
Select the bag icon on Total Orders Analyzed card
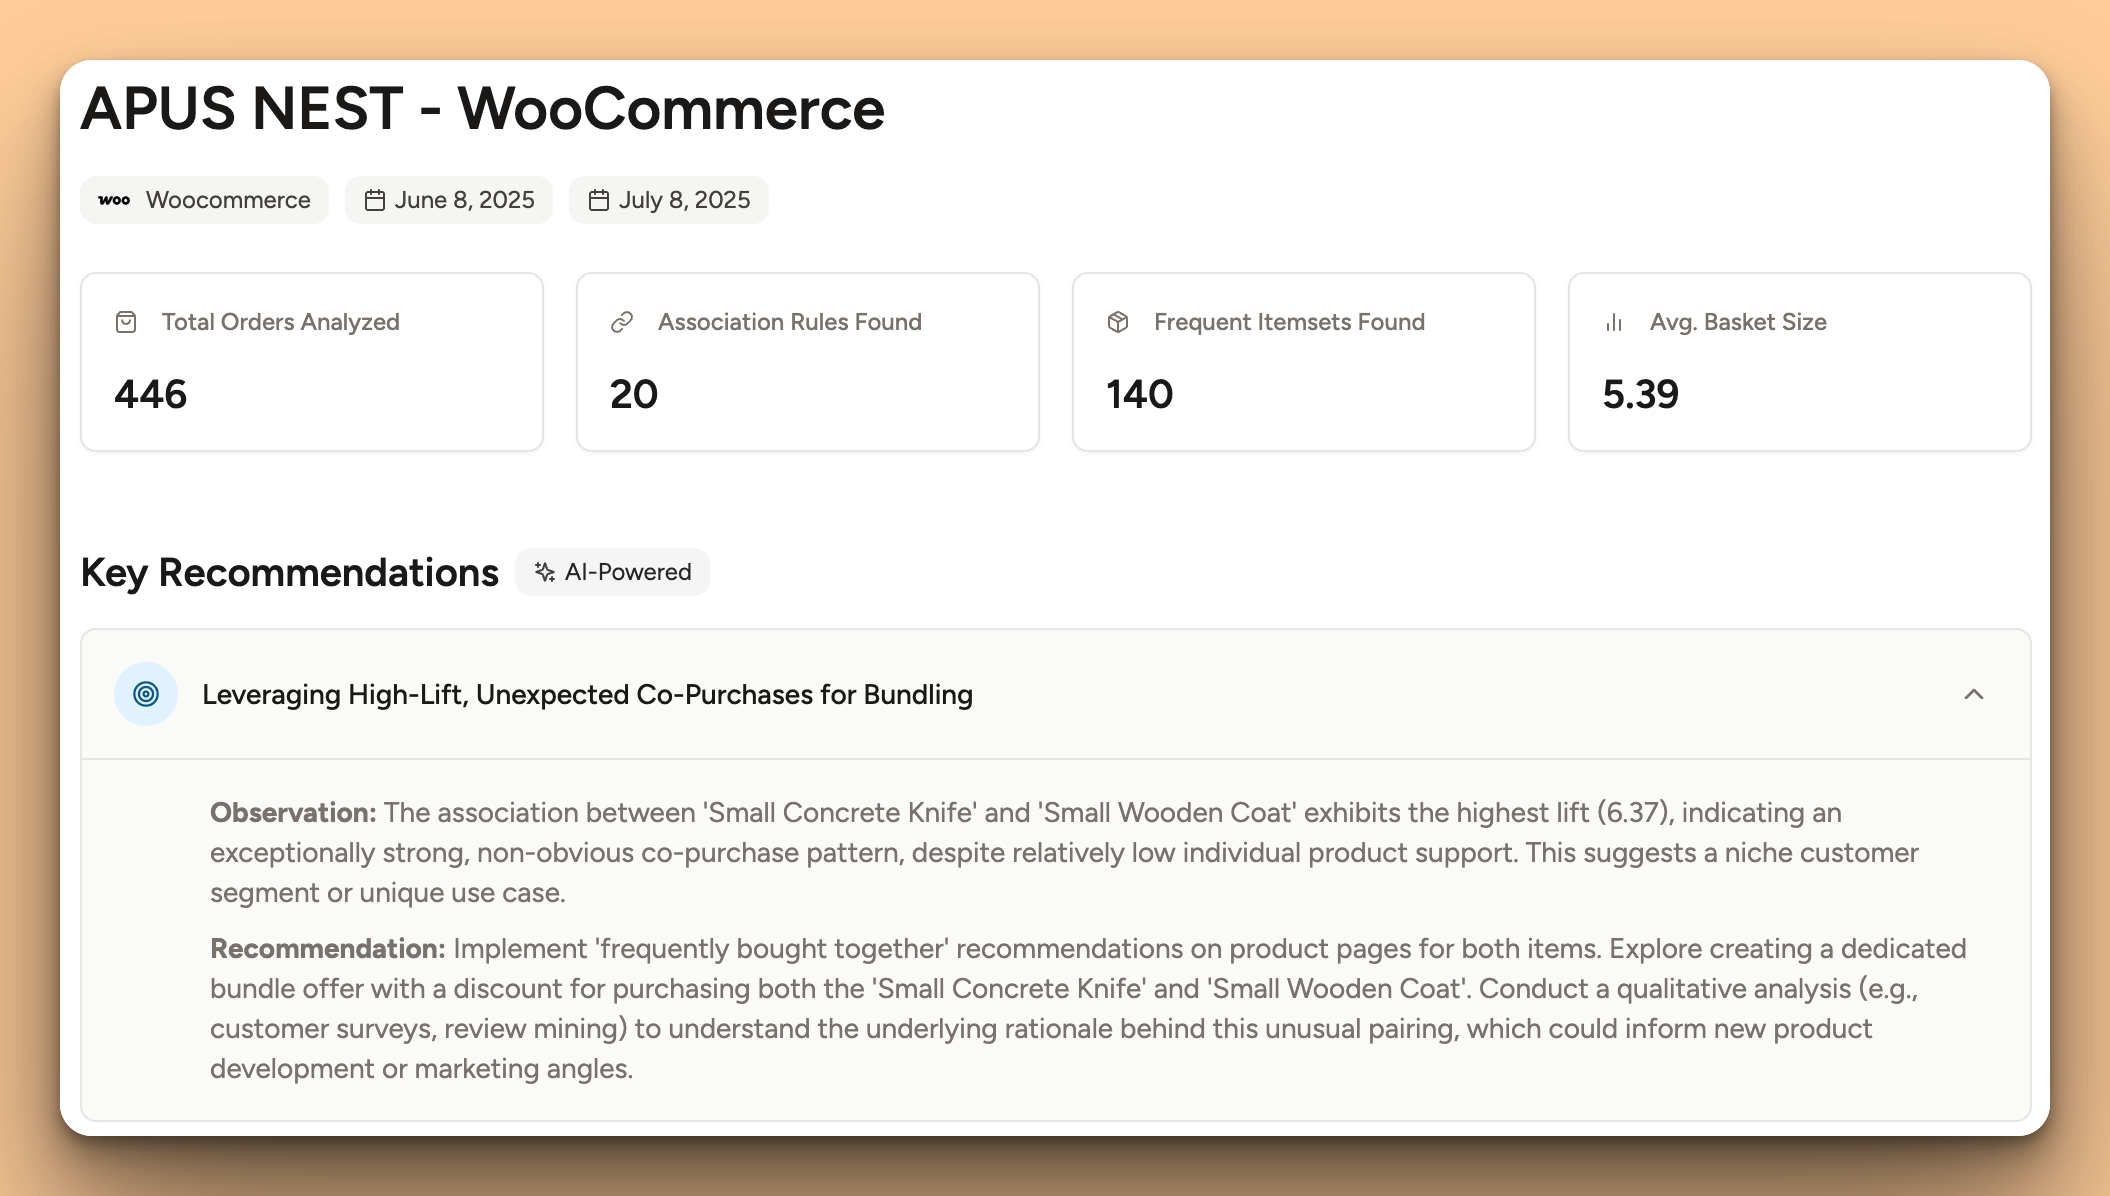click(126, 322)
